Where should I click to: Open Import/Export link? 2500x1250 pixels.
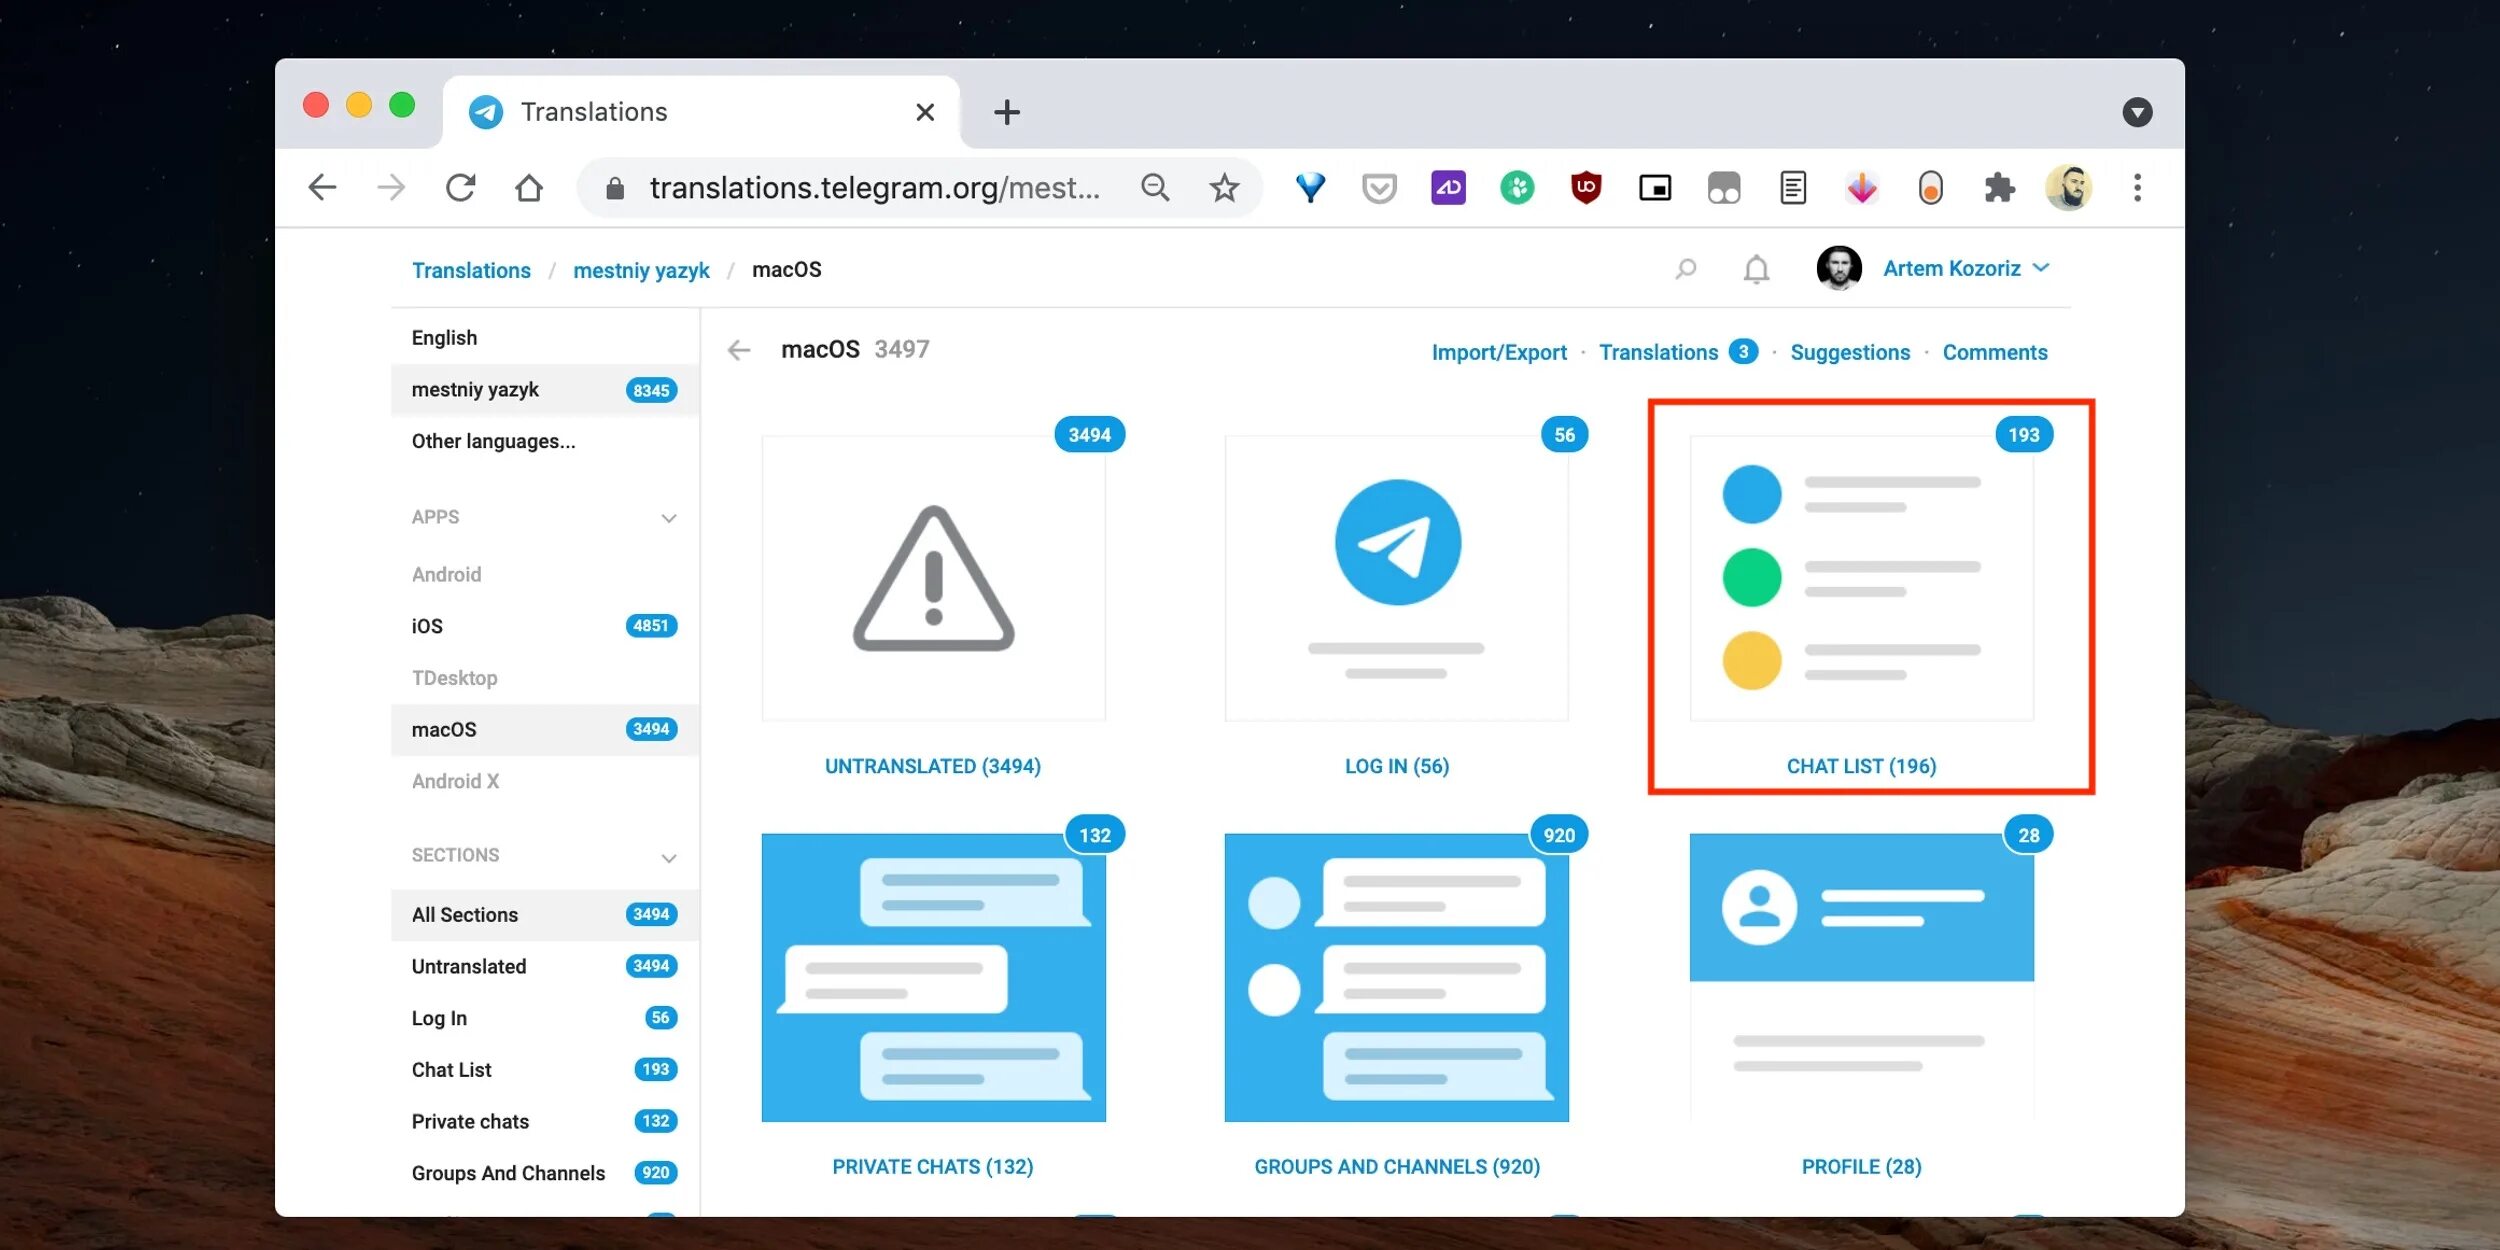point(1499,352)
